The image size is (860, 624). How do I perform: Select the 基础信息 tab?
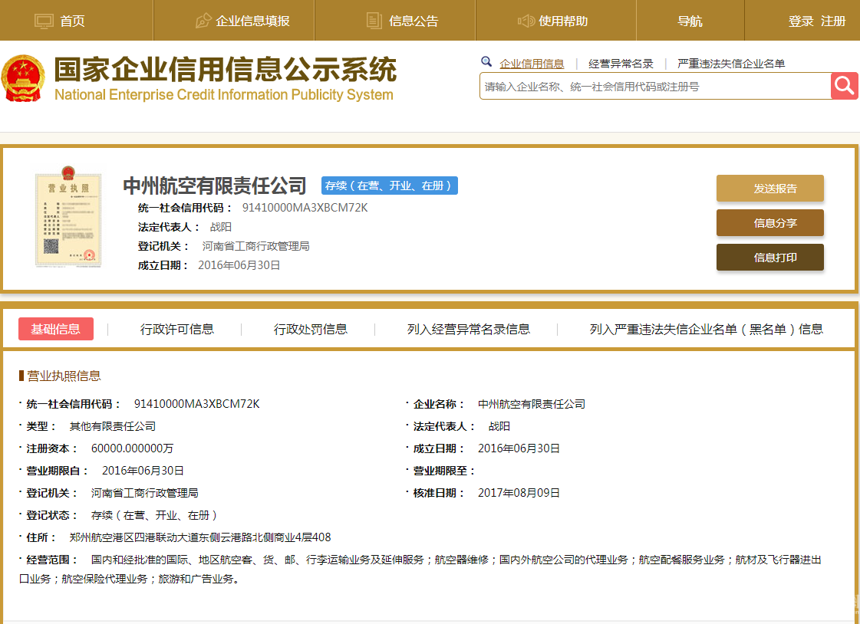click(55, 329)
